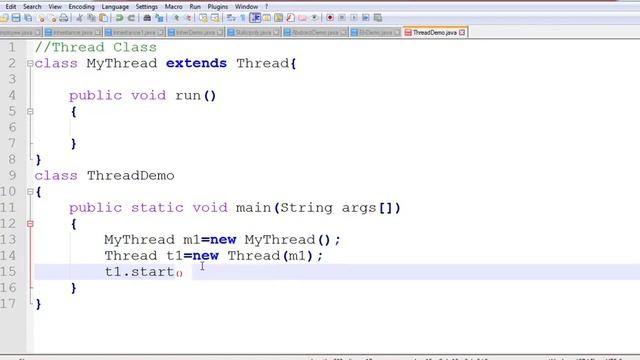This screenshot has height=360, width=640.
Task: Switch to the InherDemo.java tab
Action: [195, 32]
